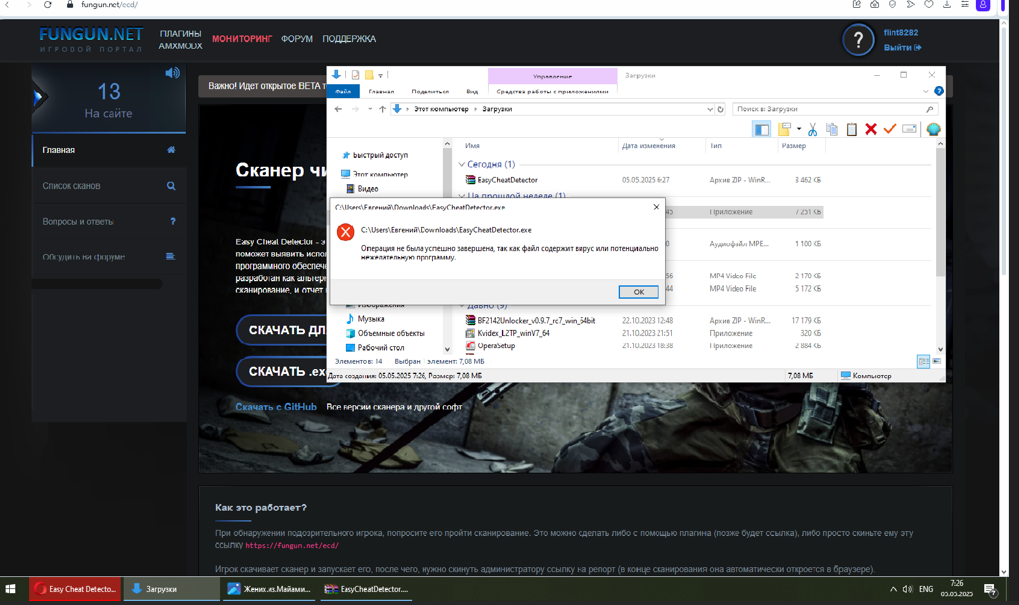Open the "Скачать с GitHub" link
The width and height of the screenshot is (1019, 605).
(276, 407)
